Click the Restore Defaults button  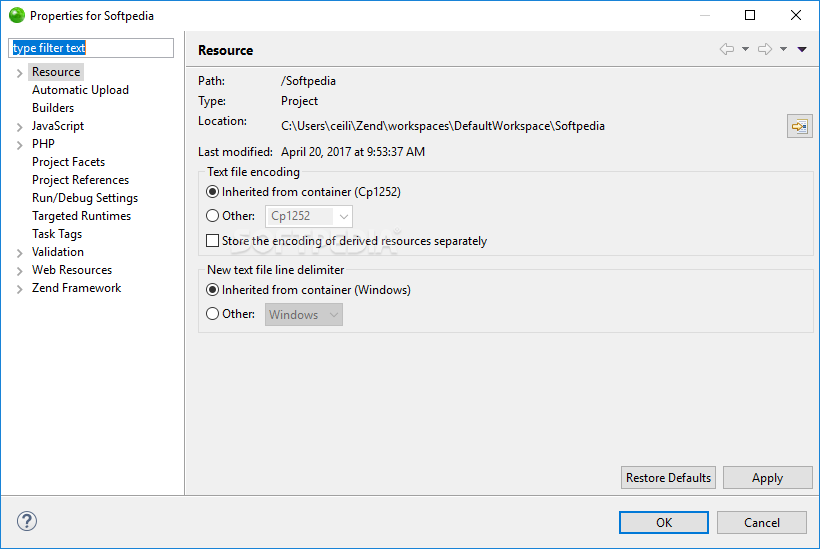coord(668,478)
